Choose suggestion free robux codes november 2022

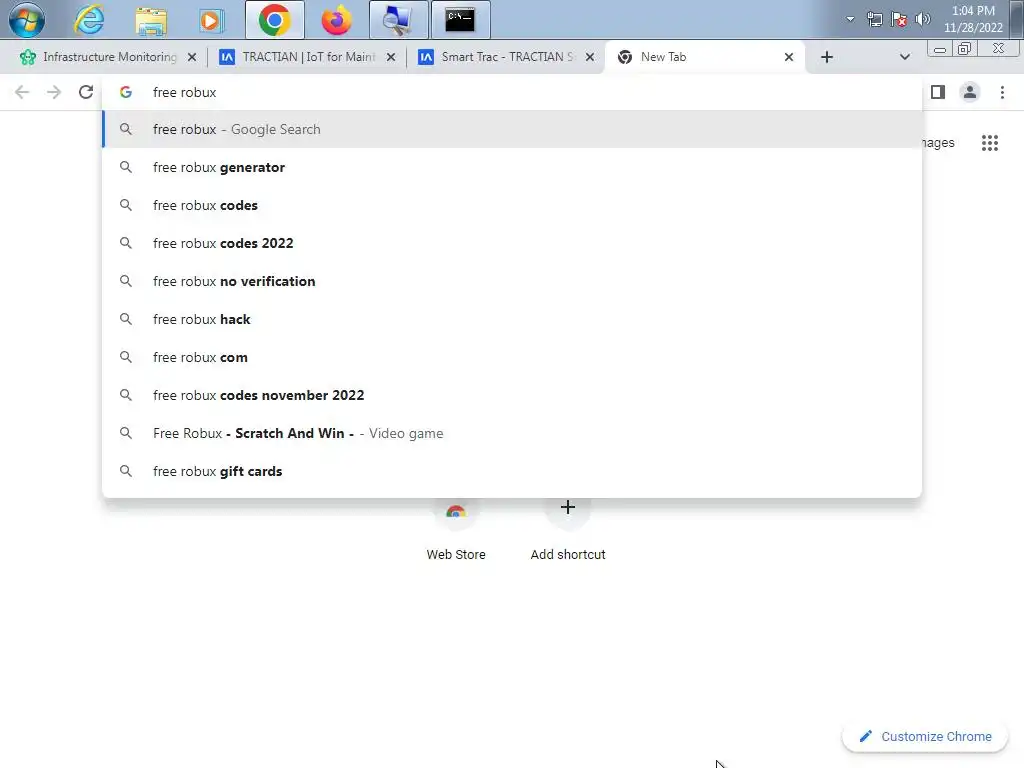[x=511, y=395]
